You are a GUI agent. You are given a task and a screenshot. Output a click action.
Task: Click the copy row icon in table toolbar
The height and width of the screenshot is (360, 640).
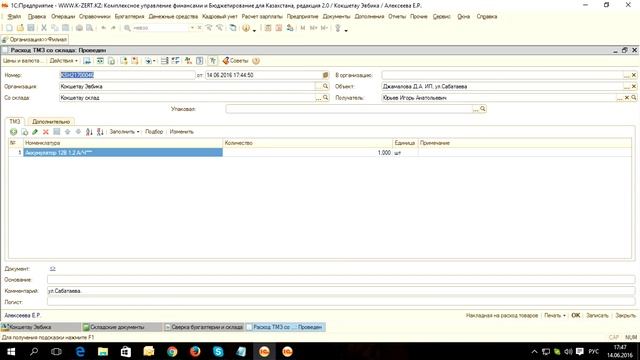[24, 132]
